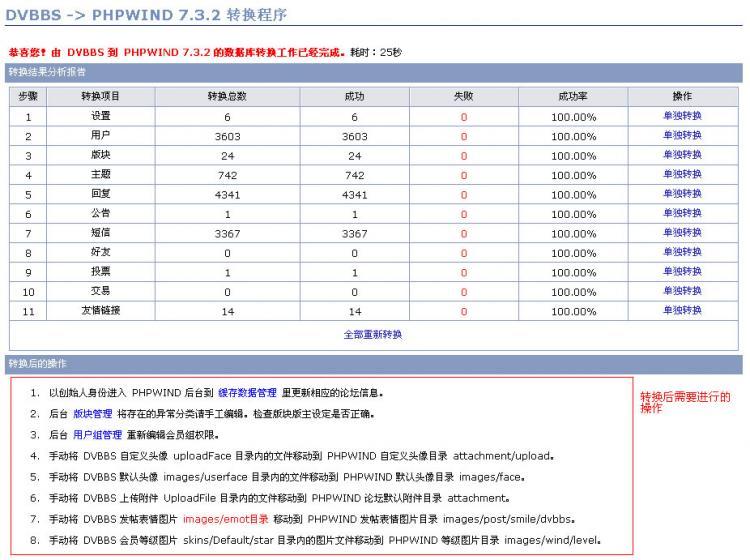Click 100.00% rate in the 投票 row
This screenshot has width=750, height=560.
(574, 273)
